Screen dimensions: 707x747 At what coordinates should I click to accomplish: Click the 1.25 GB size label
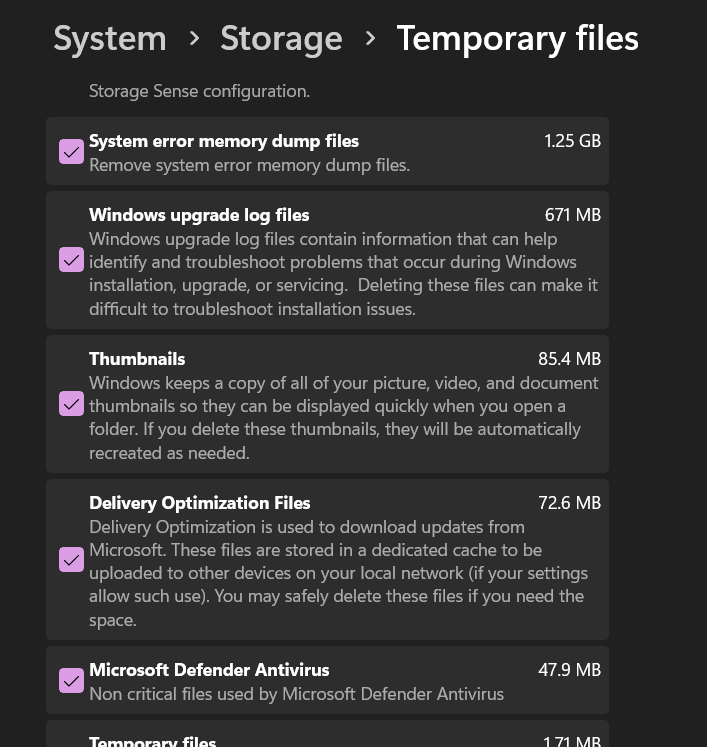[572, 141]
